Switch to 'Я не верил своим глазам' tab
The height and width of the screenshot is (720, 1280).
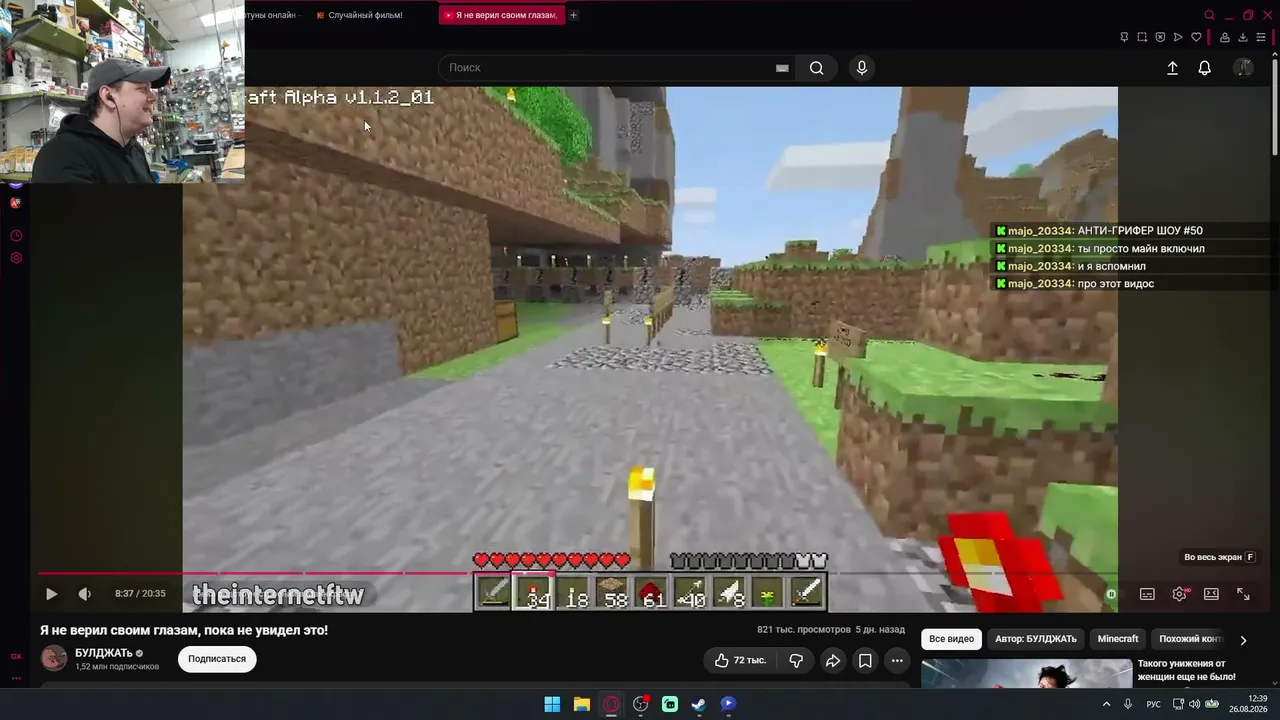(501, 15)
